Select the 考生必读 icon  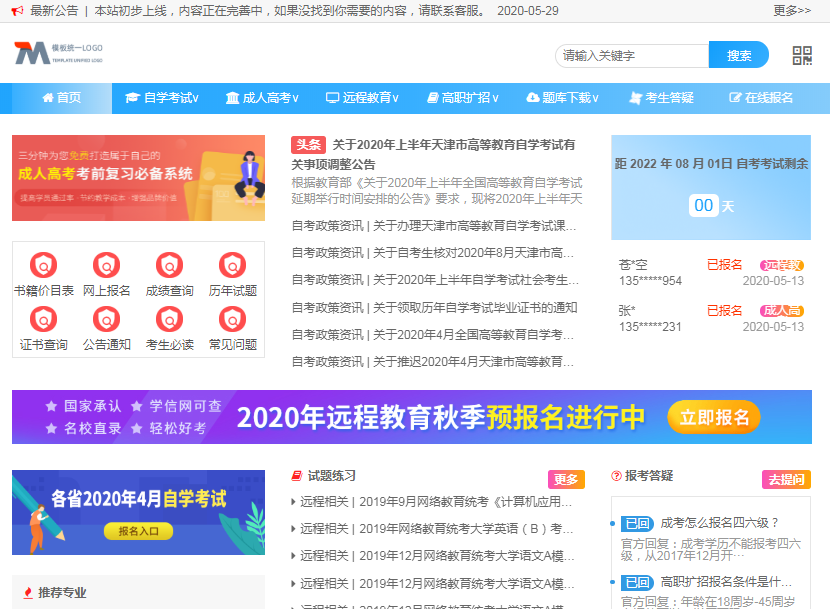click(x=169, y=320)
